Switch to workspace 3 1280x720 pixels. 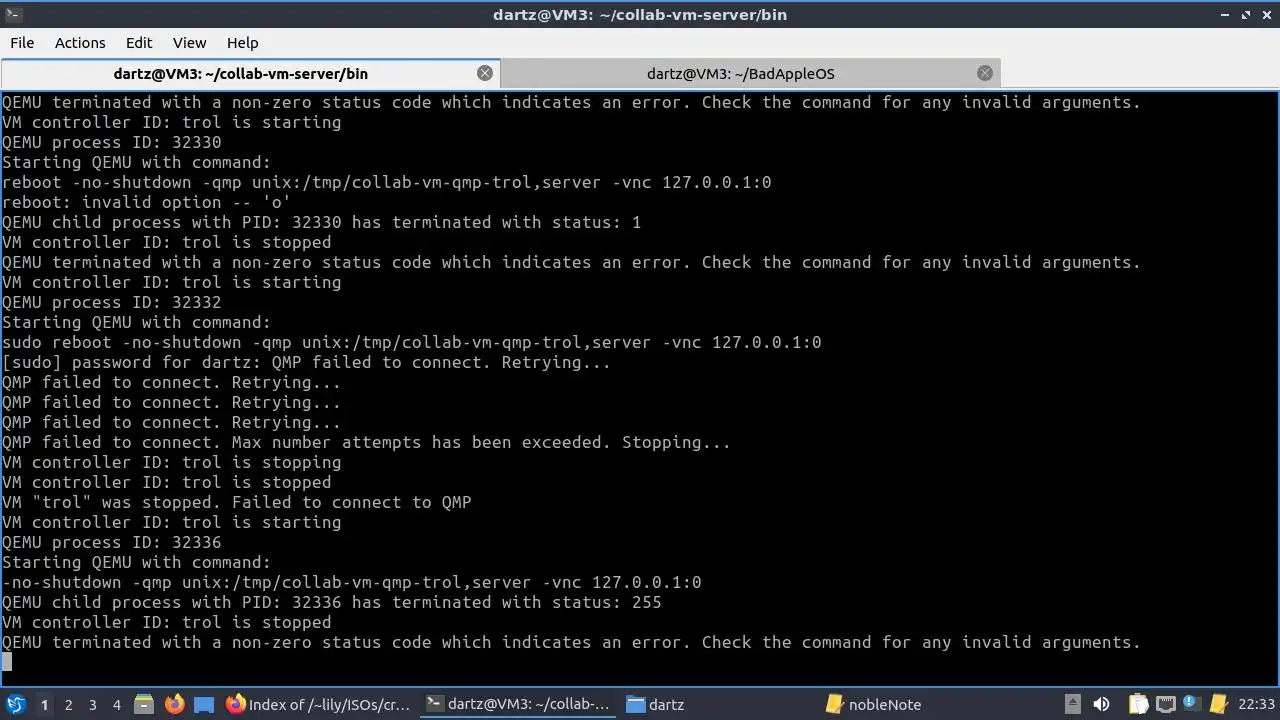[x=92, y=705]
